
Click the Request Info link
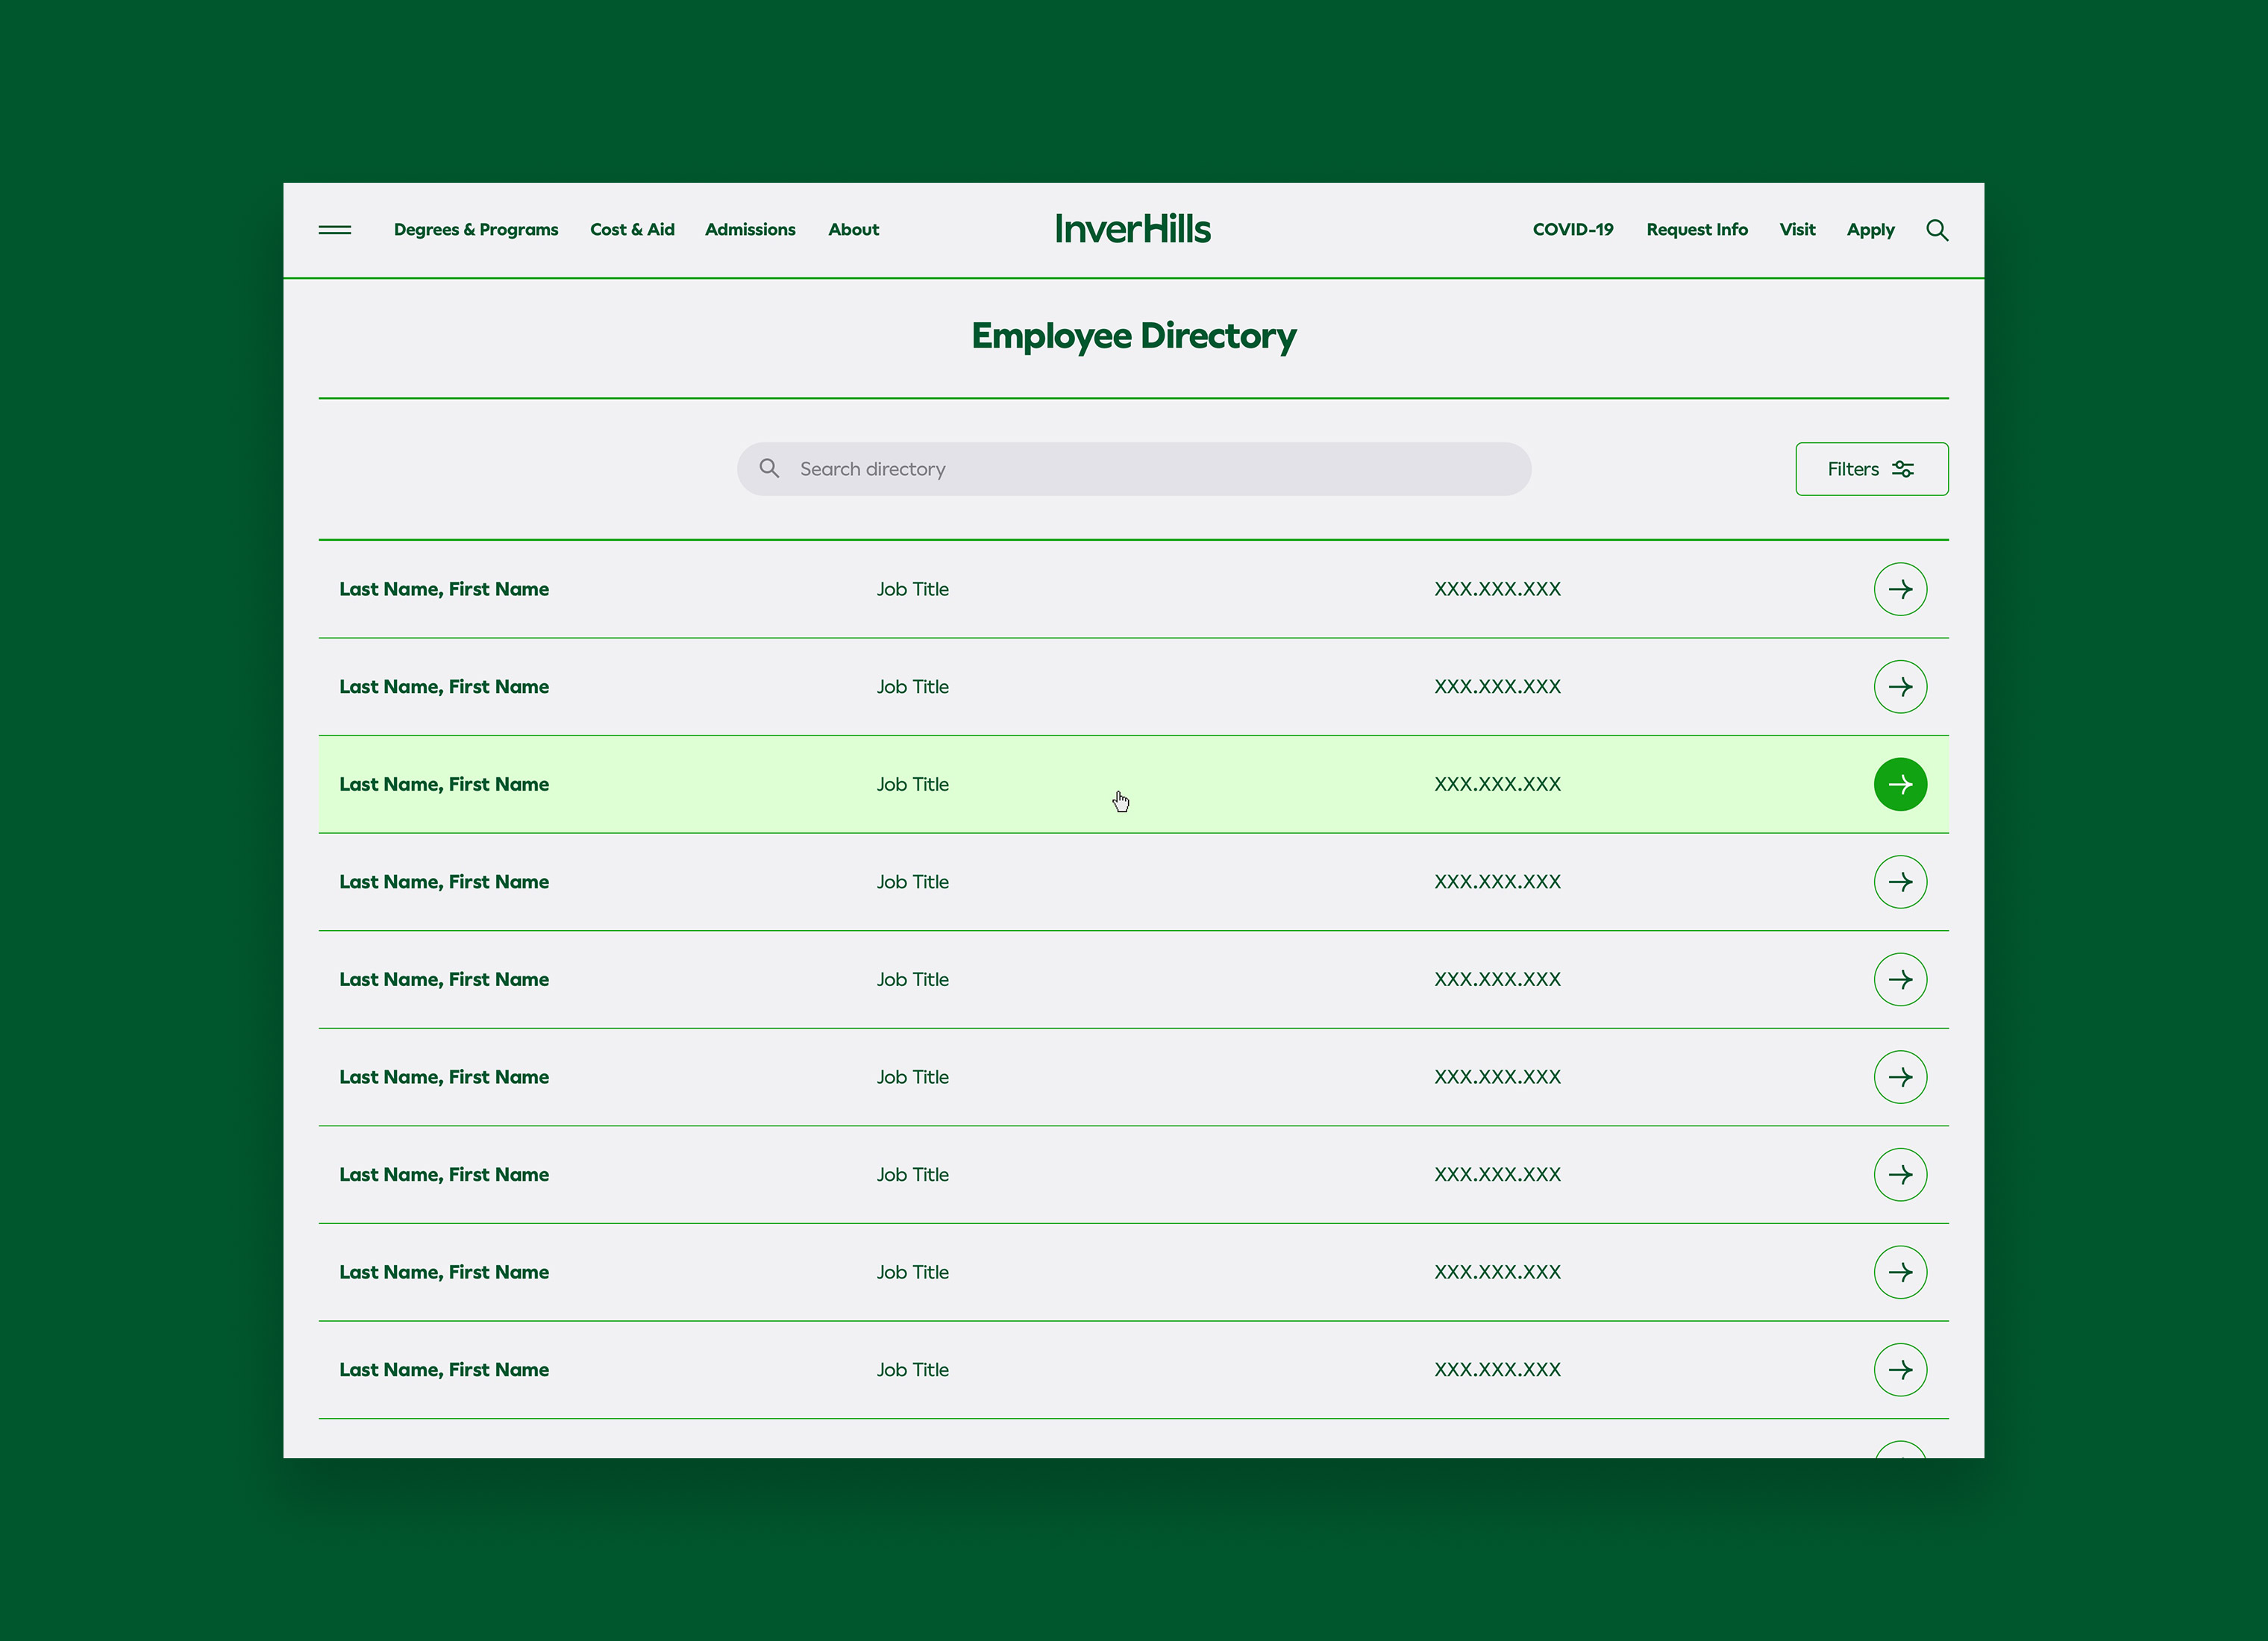point(1696,230)
